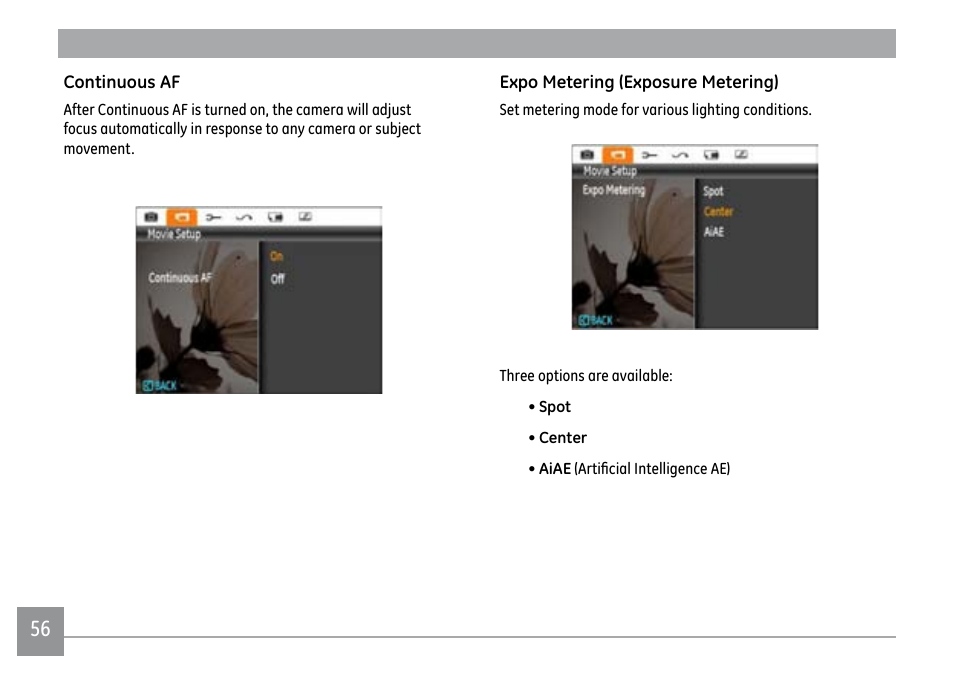The image size is (954, 694).
Task: Open the wrench settings icon in the Continuous AF screen
Action: [x=213, y=217]
